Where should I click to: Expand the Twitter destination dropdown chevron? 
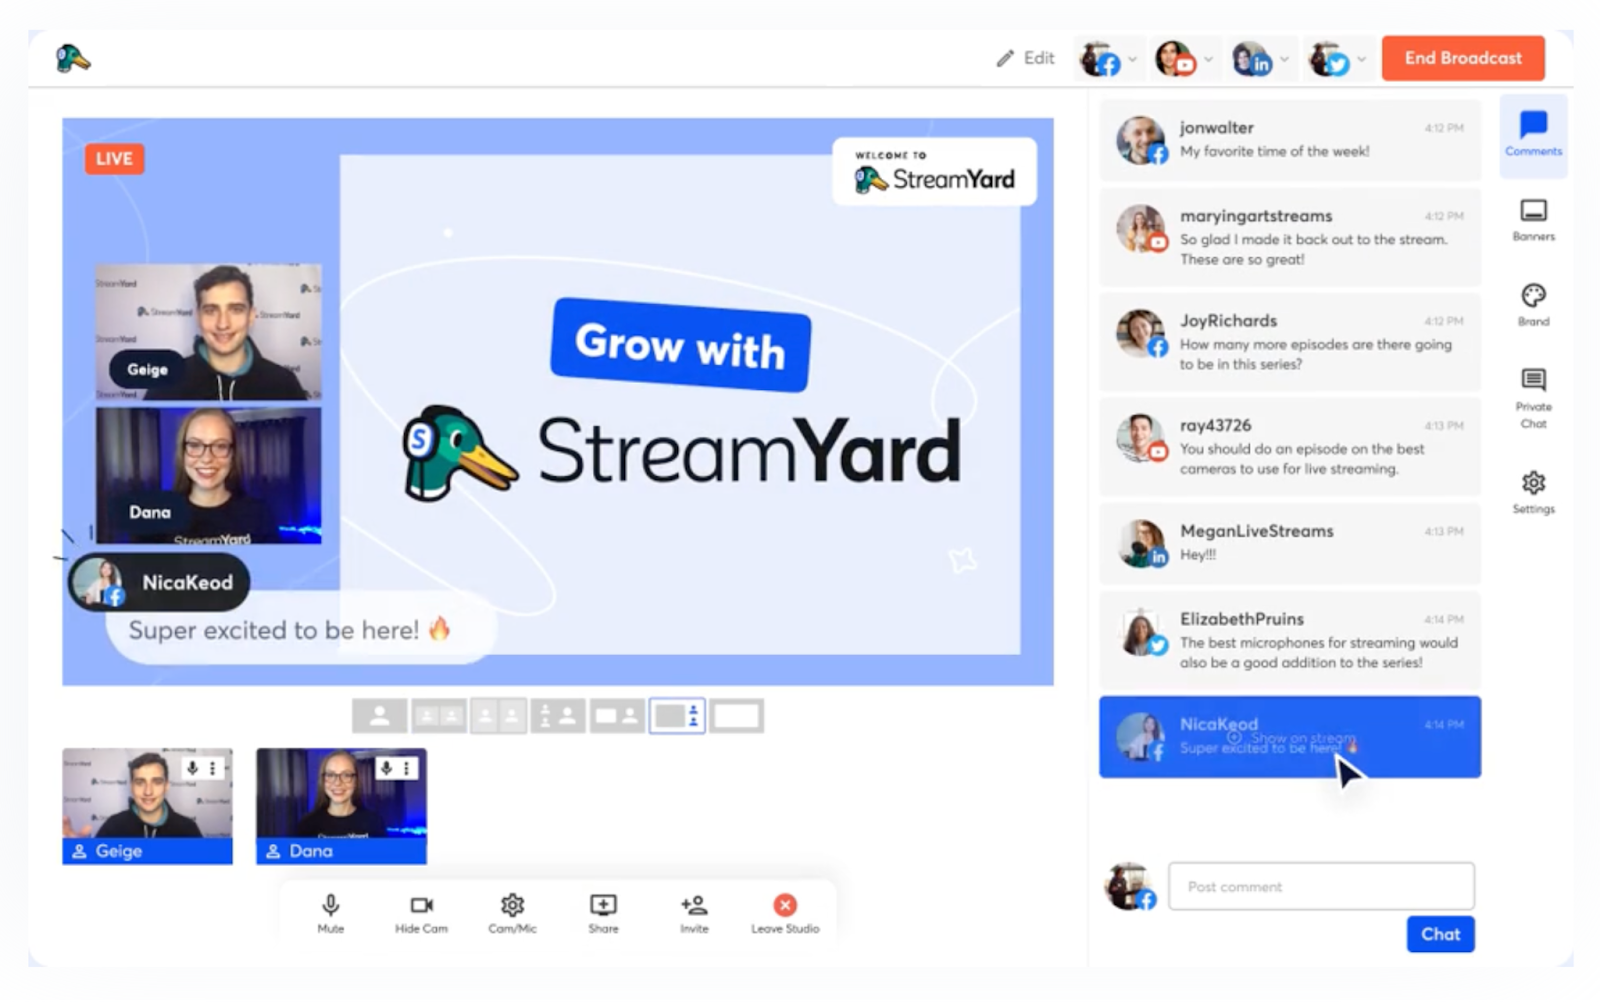(1362, 59)
